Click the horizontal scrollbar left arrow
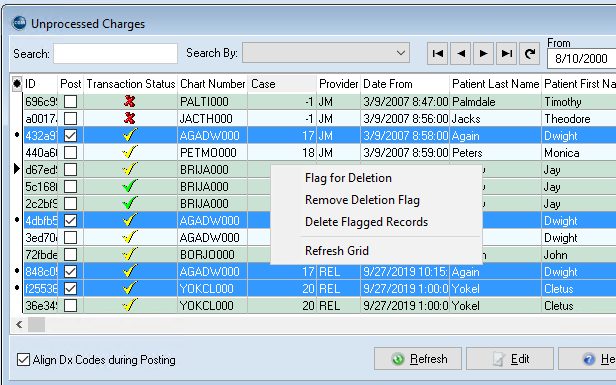The height and width of the screenshot is (385, 616). [x=19, y=324]
